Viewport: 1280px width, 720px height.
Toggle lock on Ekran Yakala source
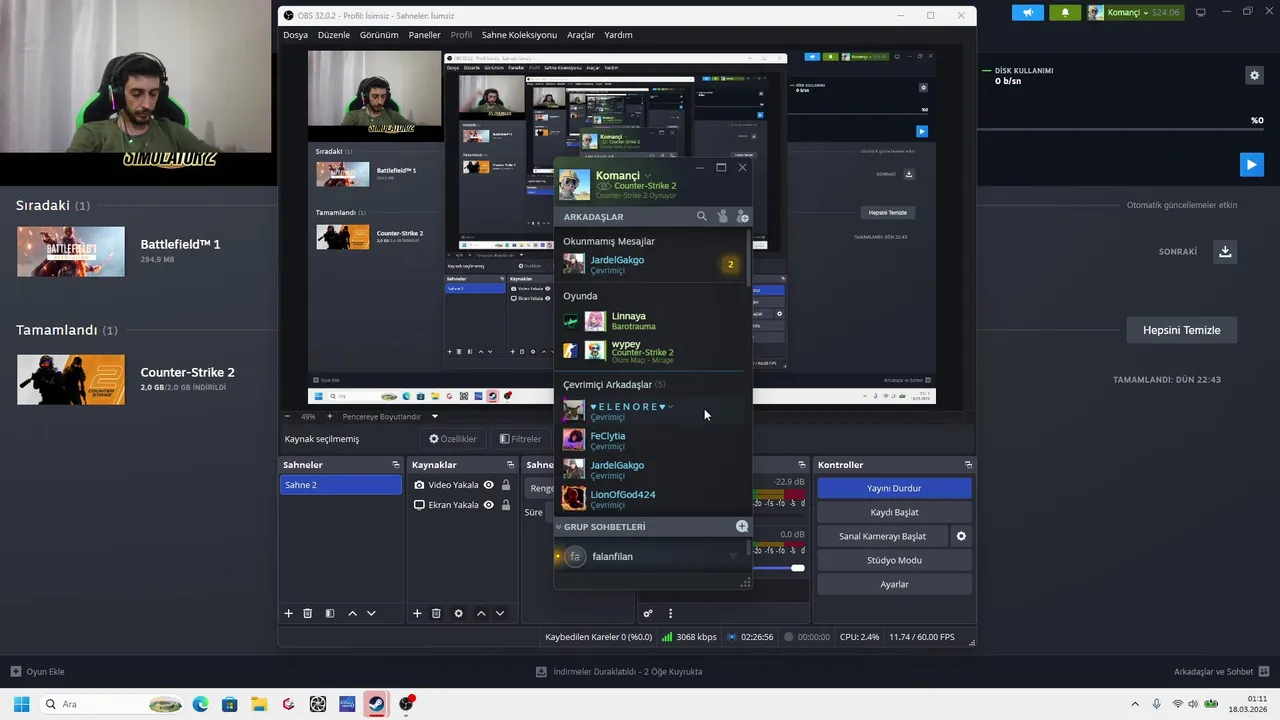[506, 505]
